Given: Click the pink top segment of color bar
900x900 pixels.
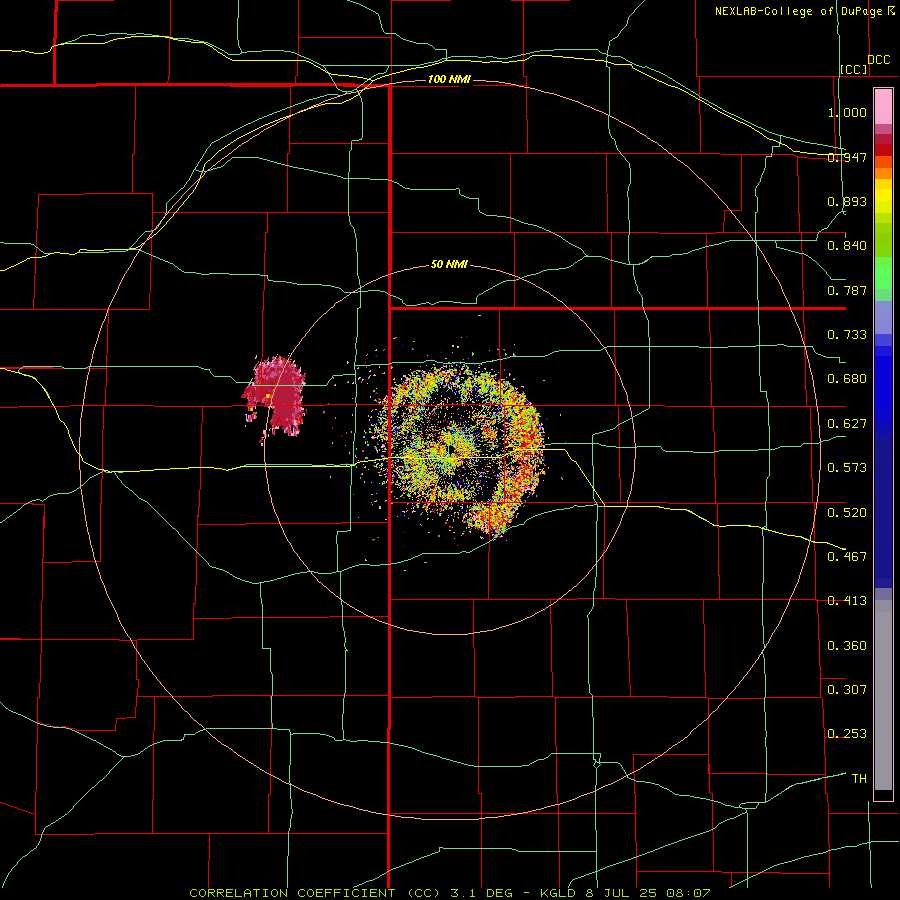Looking at the screenshot, I should click(883, 107).
